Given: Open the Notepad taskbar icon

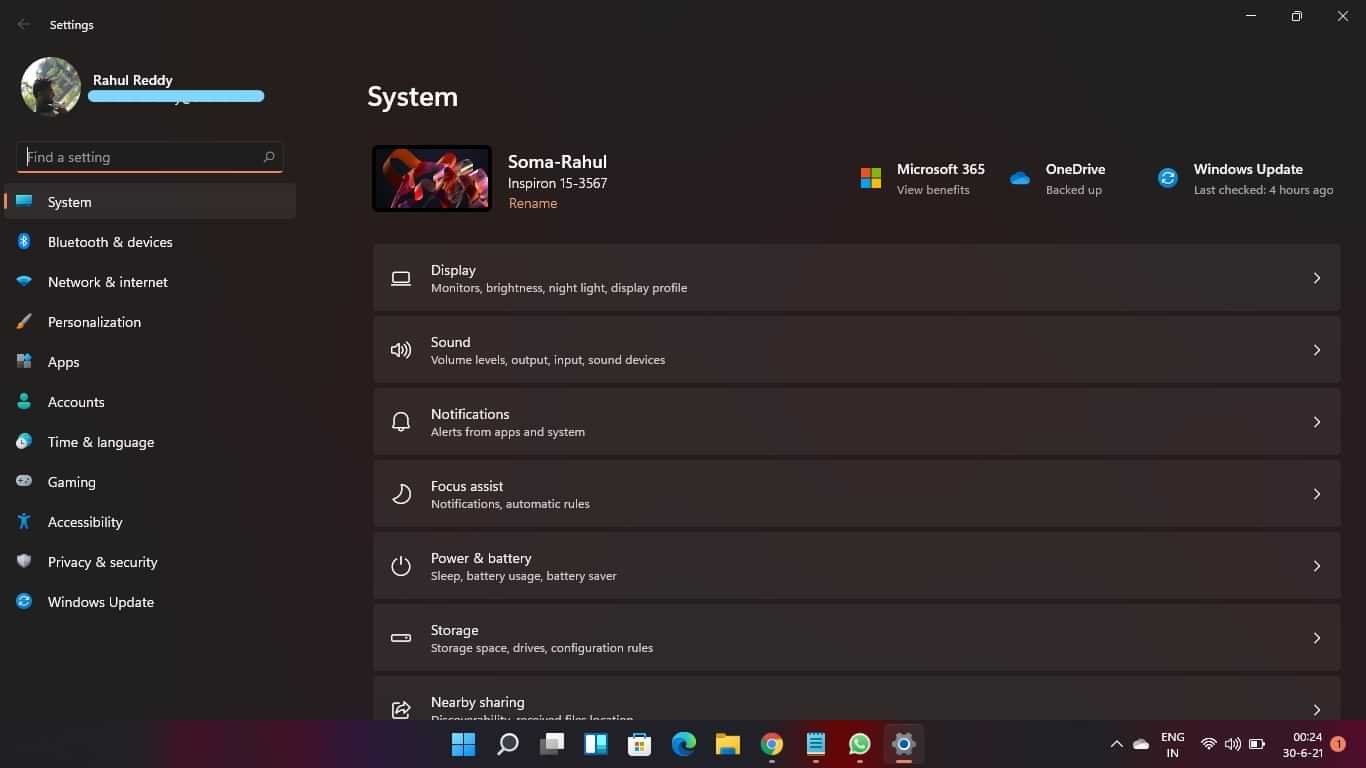Looking at the screenshot, I should coord(816,744).
